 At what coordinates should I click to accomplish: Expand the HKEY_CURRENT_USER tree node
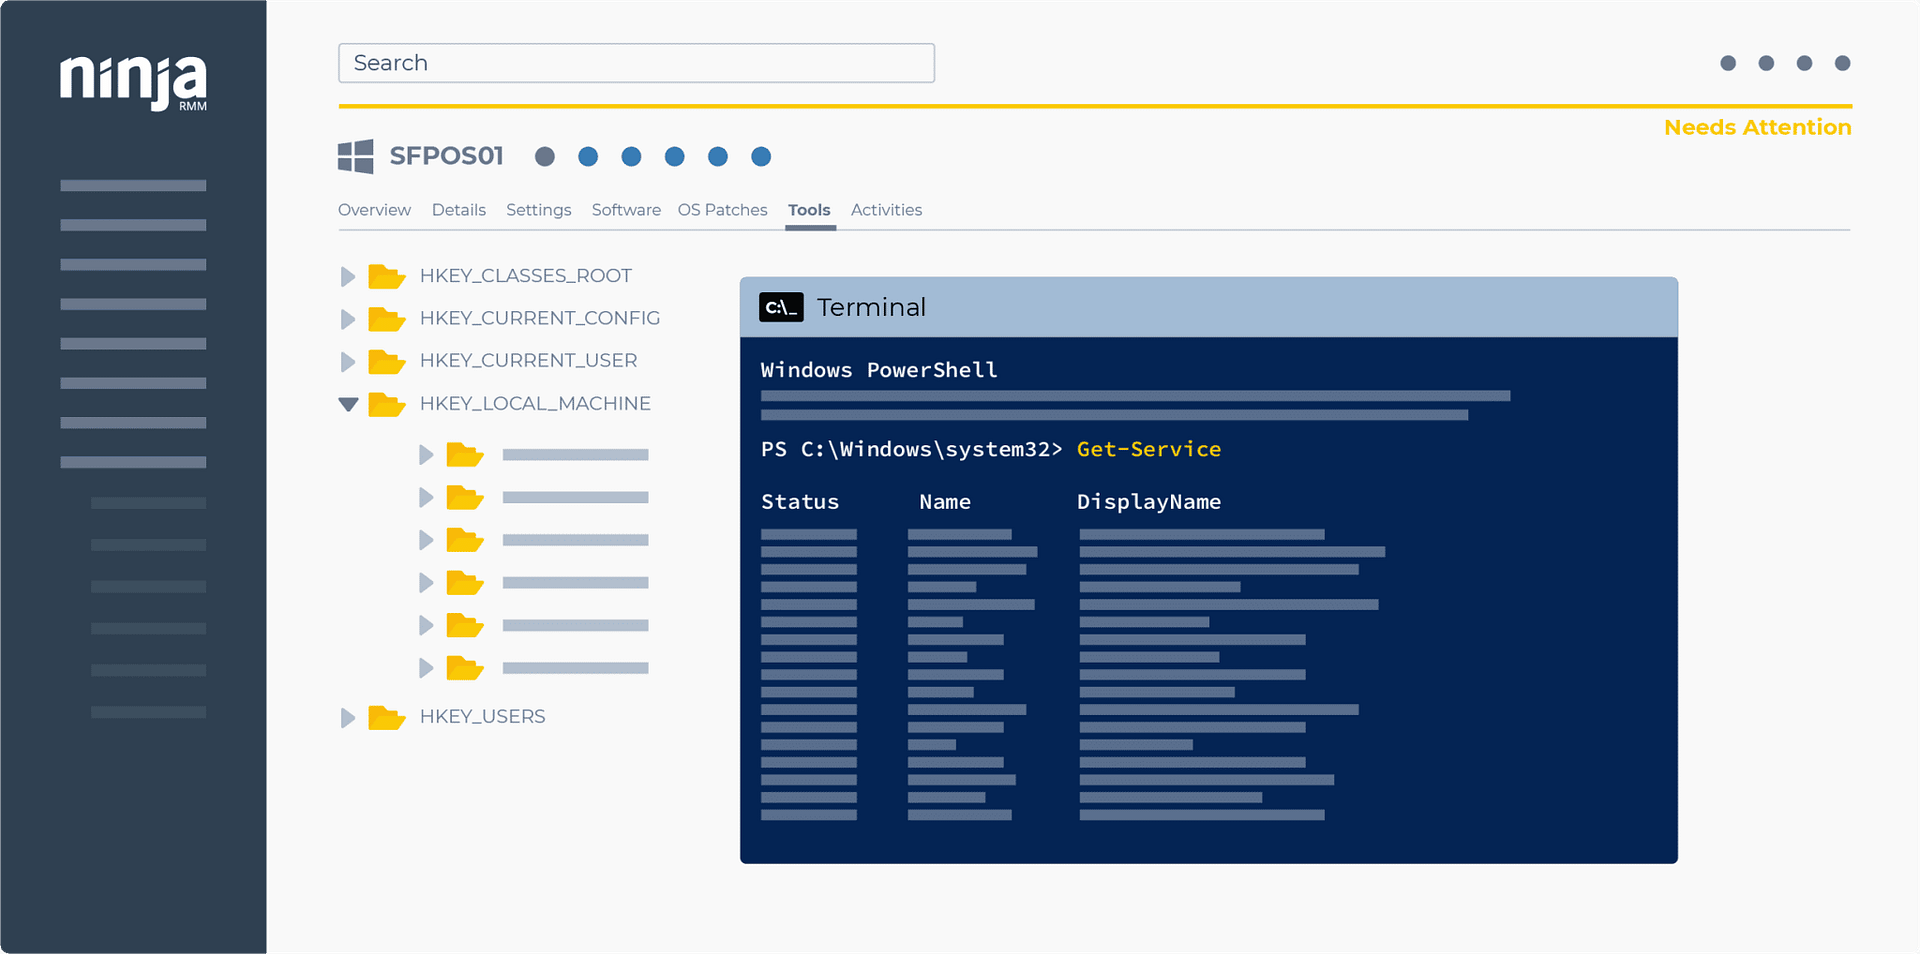click(x=347, y=361)
